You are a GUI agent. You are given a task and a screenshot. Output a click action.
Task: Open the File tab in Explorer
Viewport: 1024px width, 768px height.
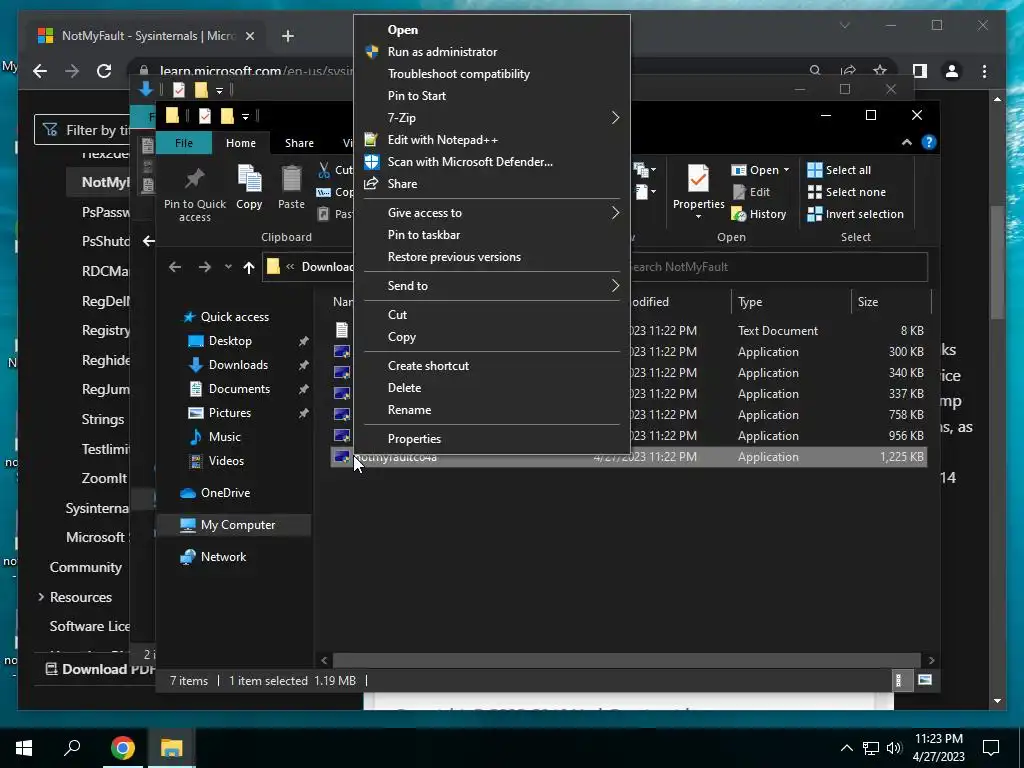(x=184, y=143)
